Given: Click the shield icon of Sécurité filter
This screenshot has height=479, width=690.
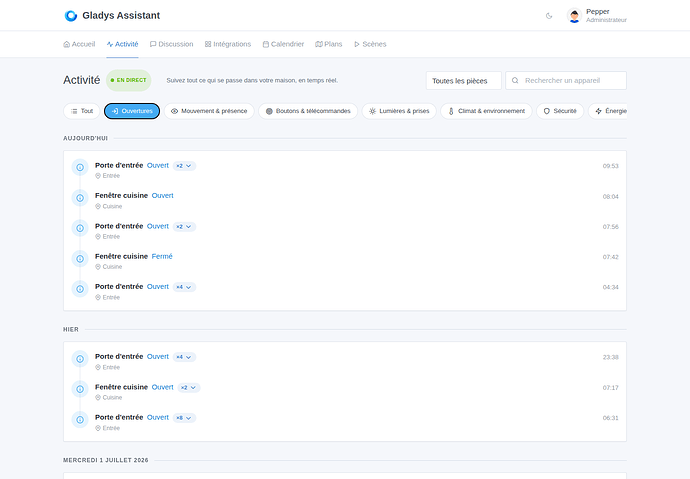Looking at the screenshot, I should pyautogui.click(x=547, y=111).
